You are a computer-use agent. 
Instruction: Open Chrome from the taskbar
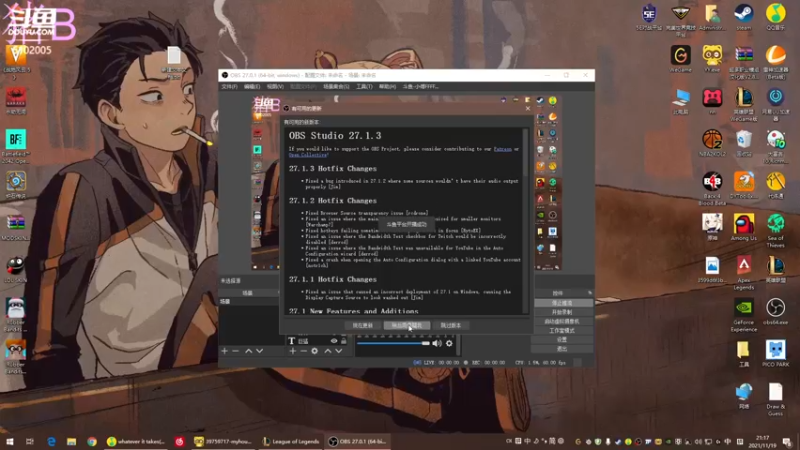point(92,441)
